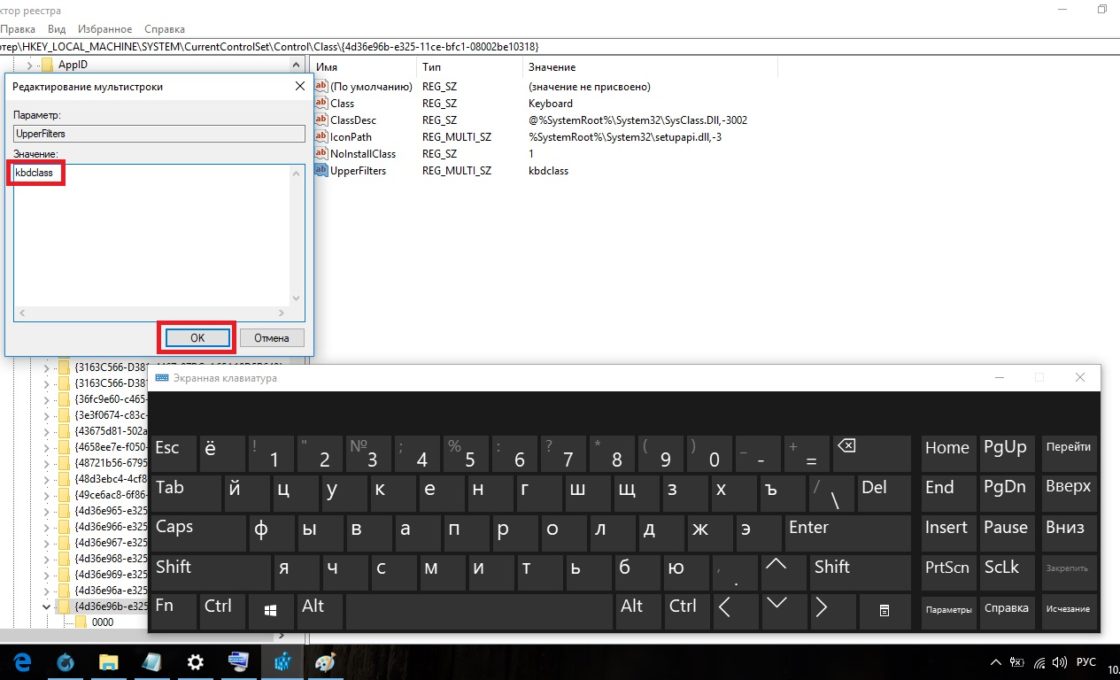Image resolution: width=1120 pixels, height=680 pixels.
Task: Toggle Caps lock on the on-screen keyboard
Action: (196, 528)
